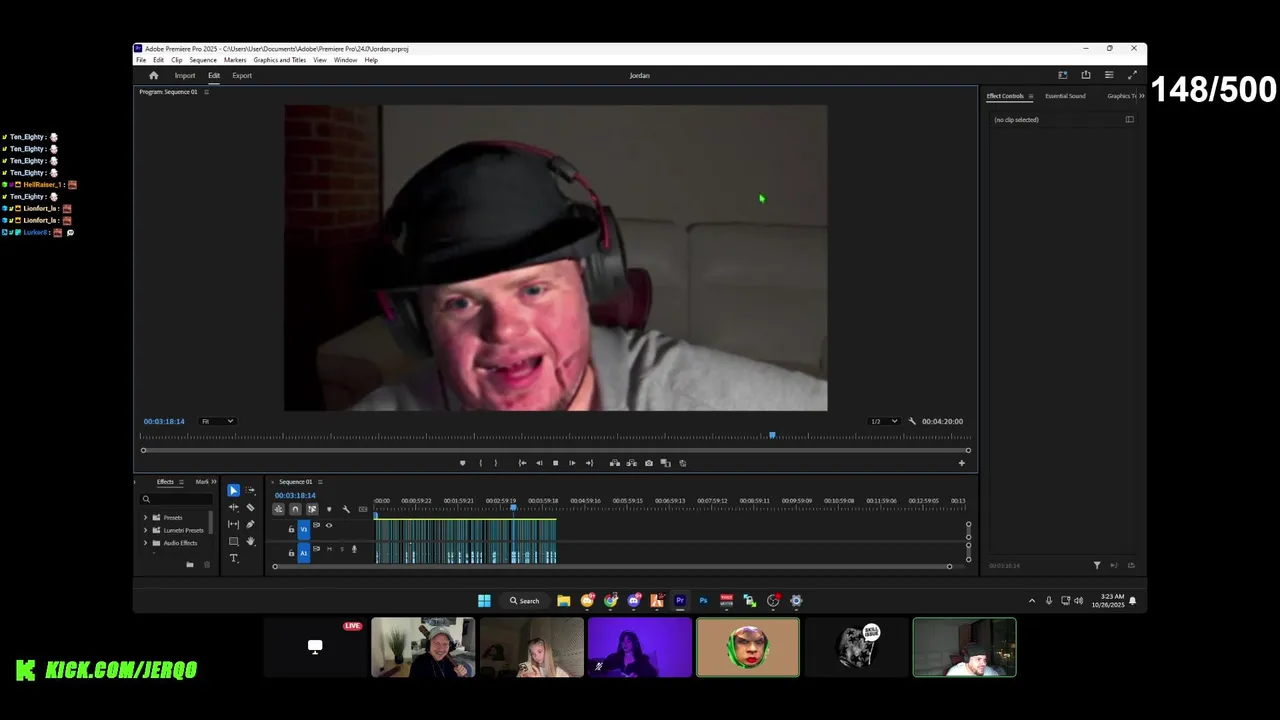Mute the A1 audio track
The height and width of the screenshot is (720, 1280).
point(329,549)
